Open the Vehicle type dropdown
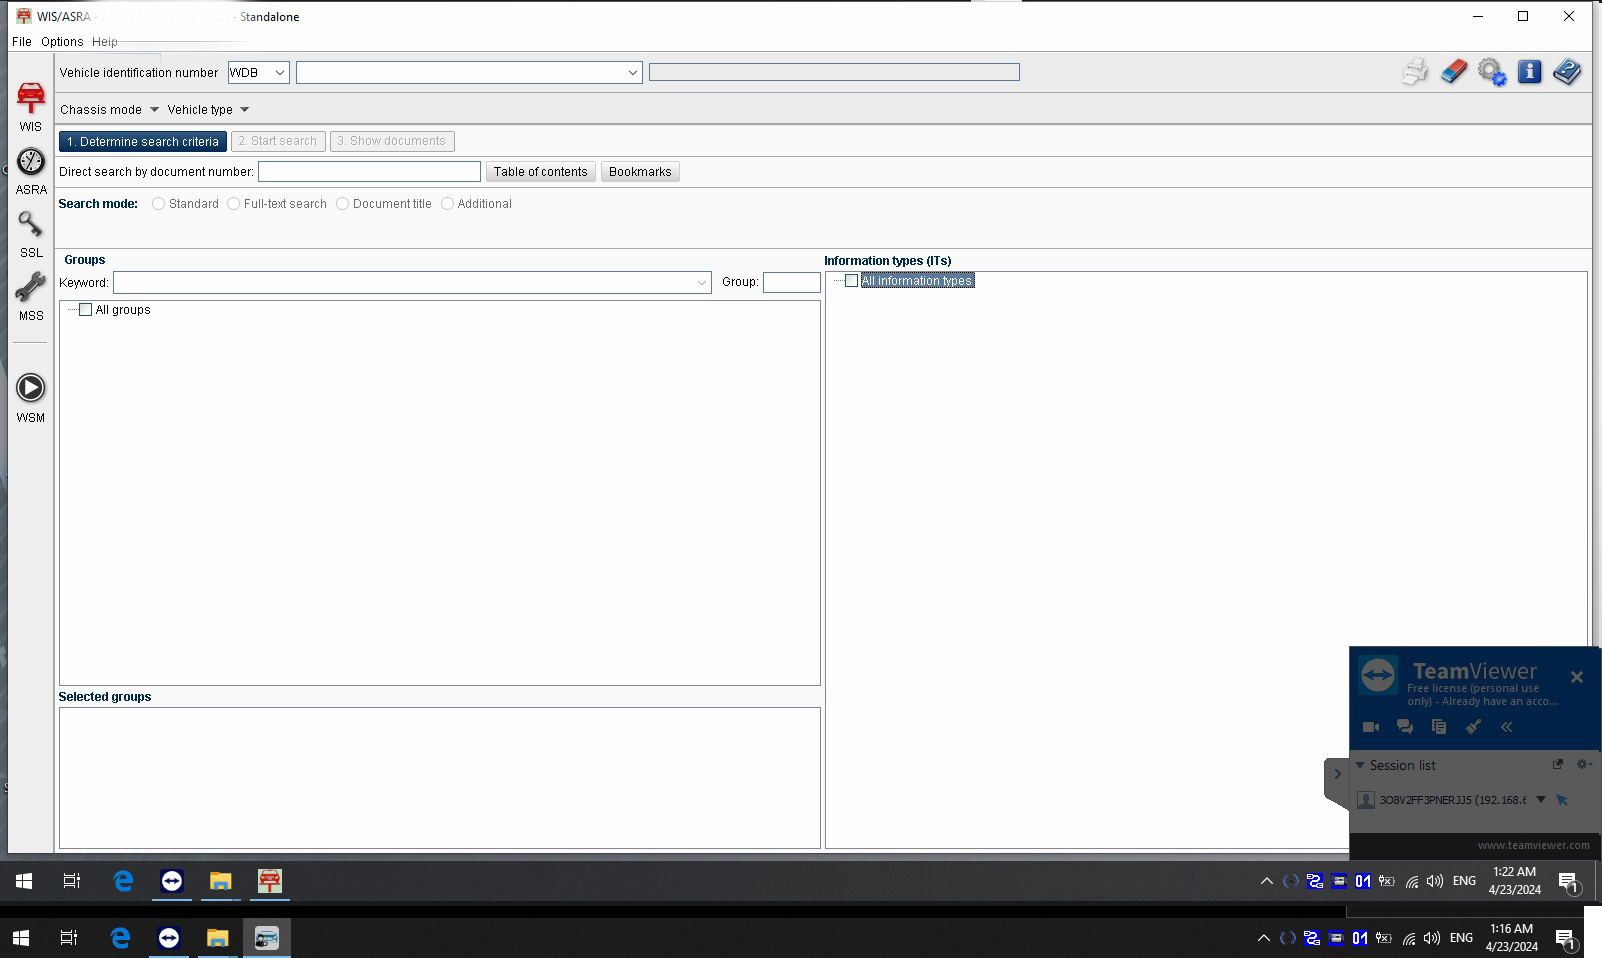Screen dimensions: 1602x958 pyautogui.click(x=208, y=110)
